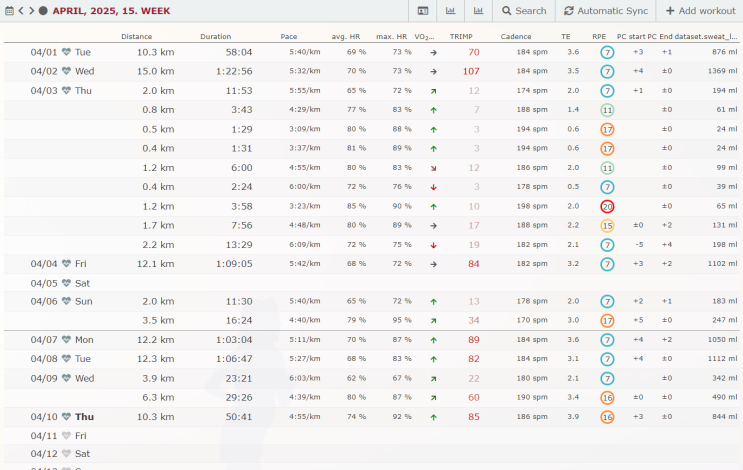Open Search in the toolbar
743x470 pixels.
(x=524, y=11)
